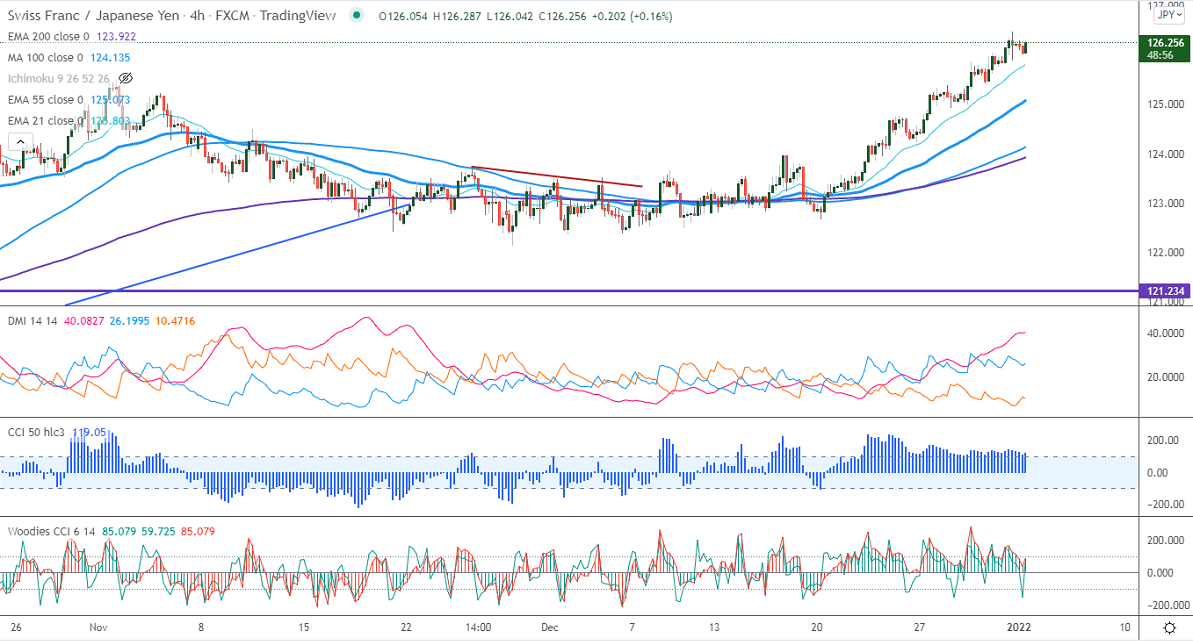
Task: Click the 2022 label on time axis
Action: coord(1019,628)
